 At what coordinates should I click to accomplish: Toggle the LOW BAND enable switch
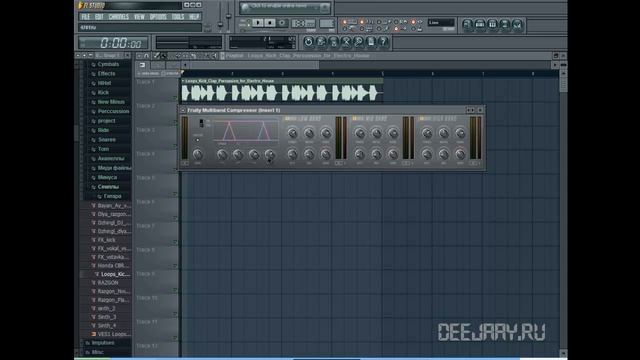[287, 119]
